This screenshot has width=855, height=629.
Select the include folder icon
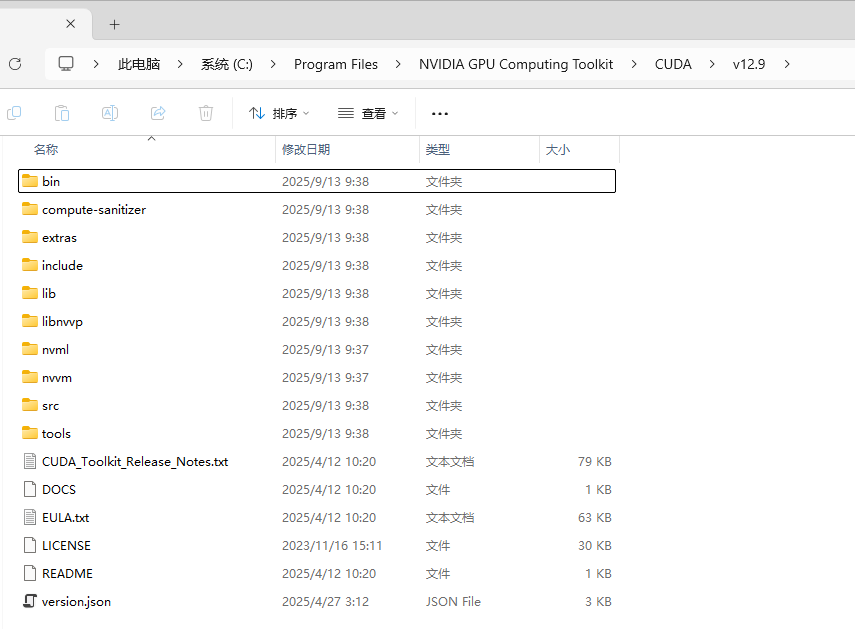(30, 265)
